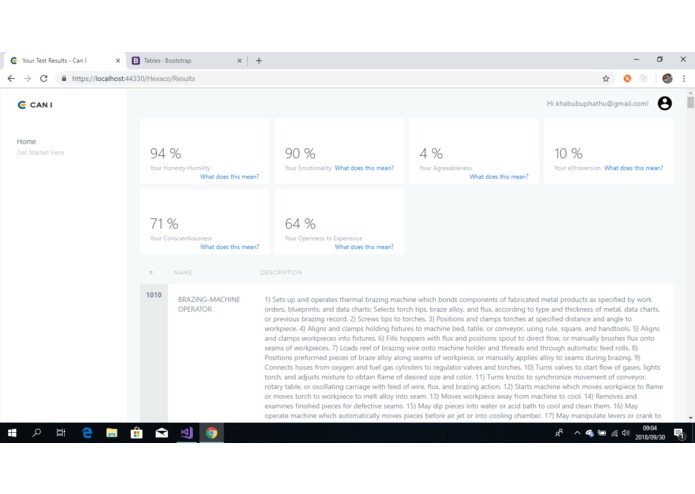Close the Your Test Results tab
Screen dimensions: 695x494
click(118, 61)
